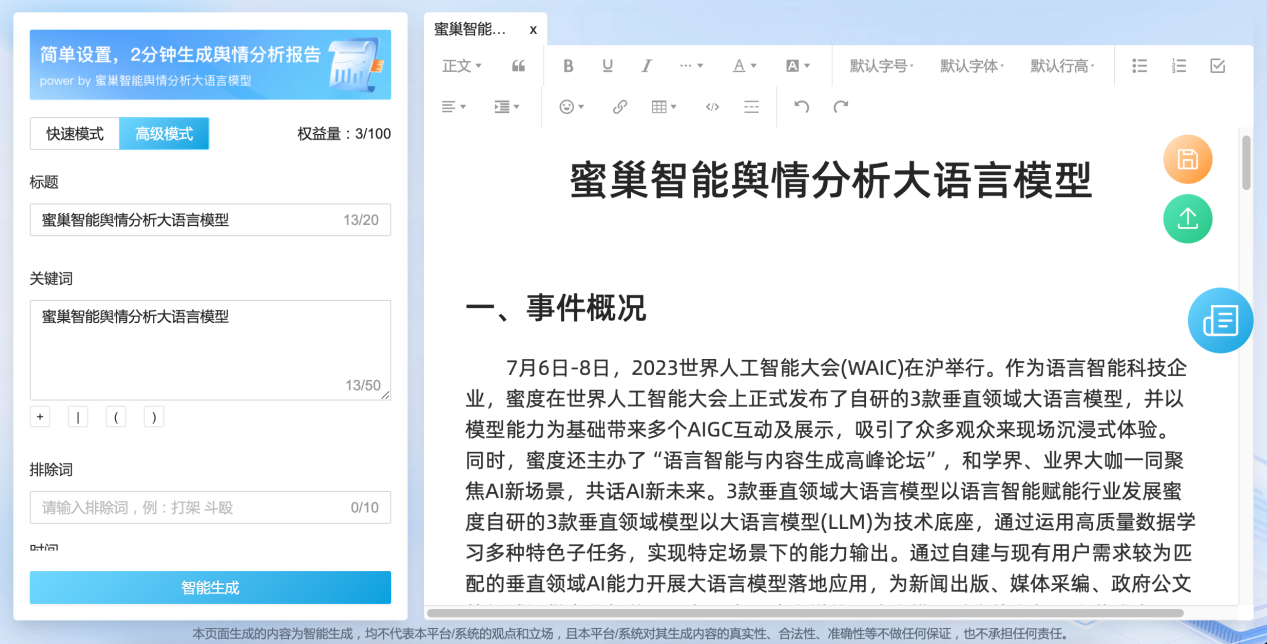Click the 智能生成 generate button
Viewport: 1267px width, 644px height.
tap(210, 588)
